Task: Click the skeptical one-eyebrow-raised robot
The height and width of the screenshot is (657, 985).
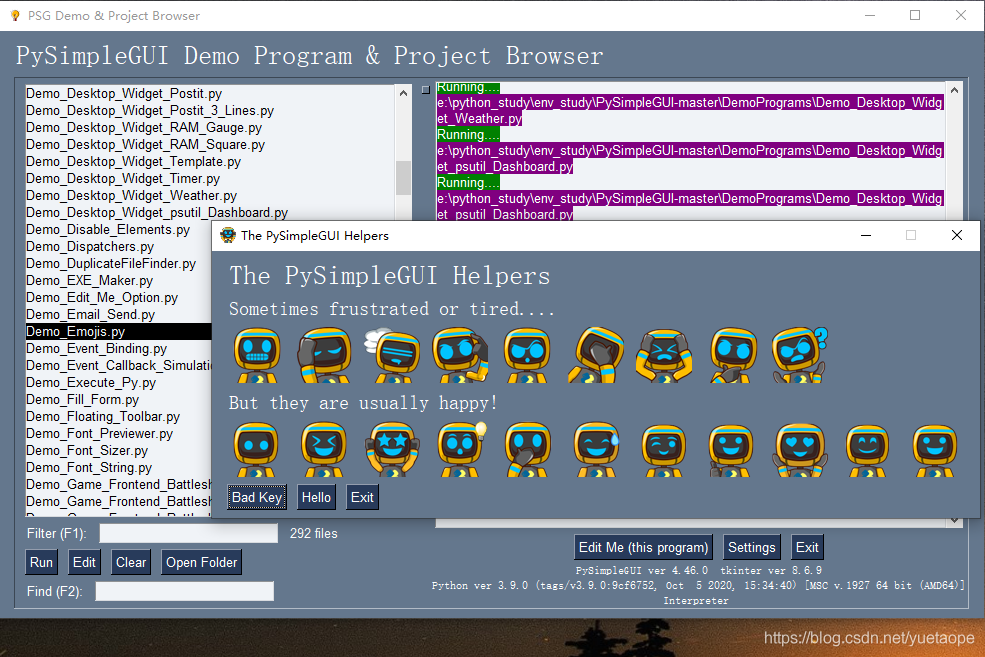Action: tap(527, 355)
